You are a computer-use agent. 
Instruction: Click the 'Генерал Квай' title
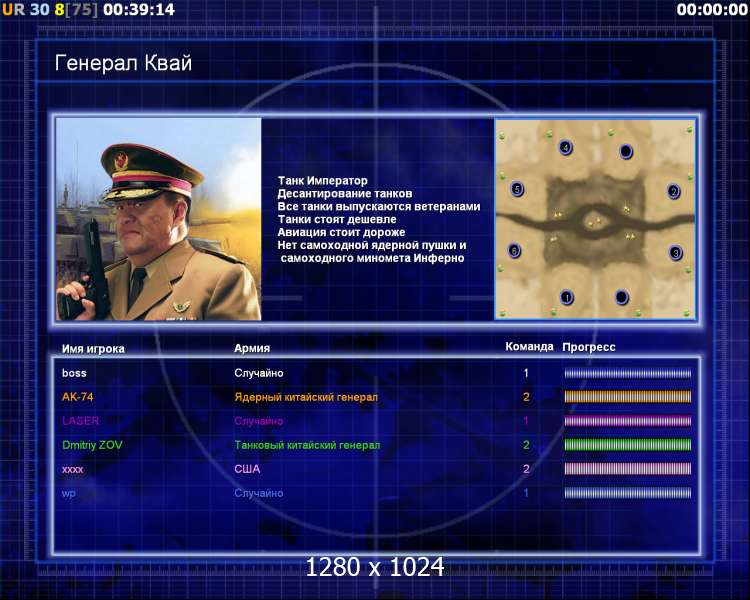(123, 63)
